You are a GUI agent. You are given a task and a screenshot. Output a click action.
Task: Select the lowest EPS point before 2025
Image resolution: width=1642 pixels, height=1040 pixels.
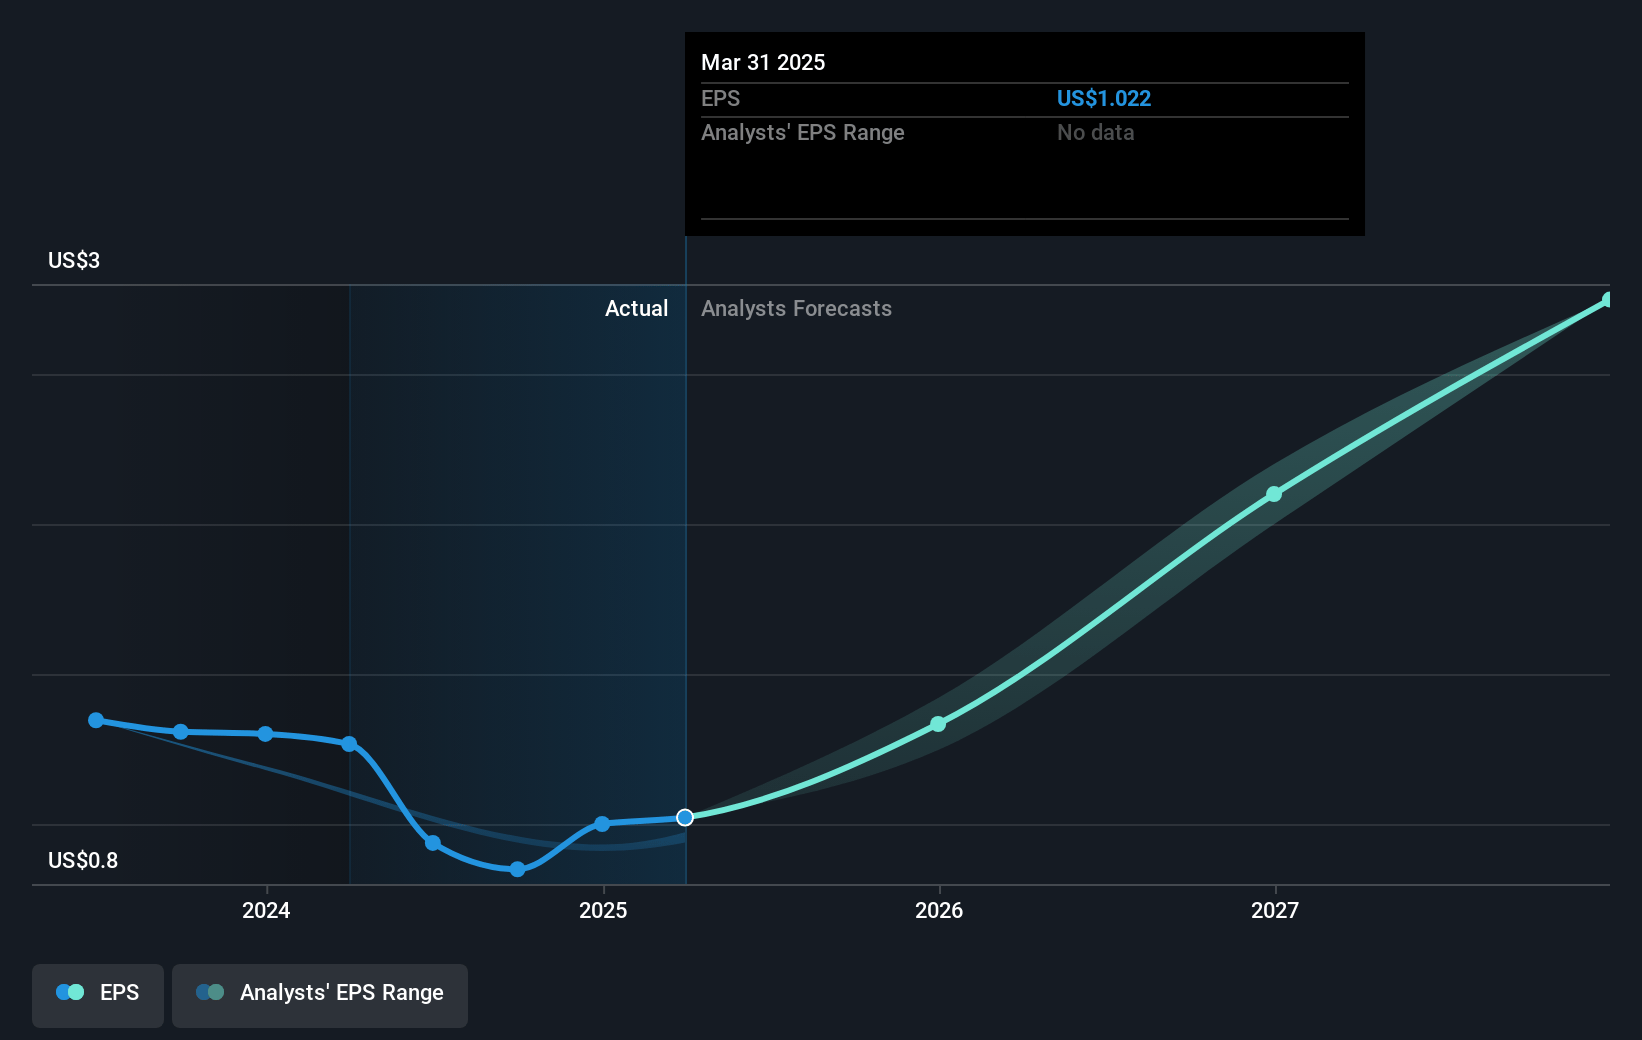pyautogui.click(x=517, y=869)
